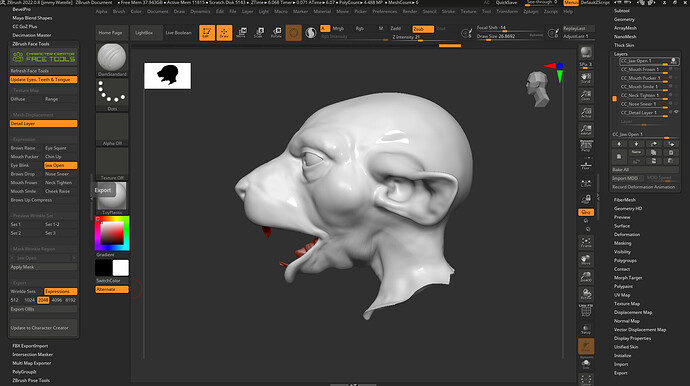Toggle the Zsub mode

point(423,29)
